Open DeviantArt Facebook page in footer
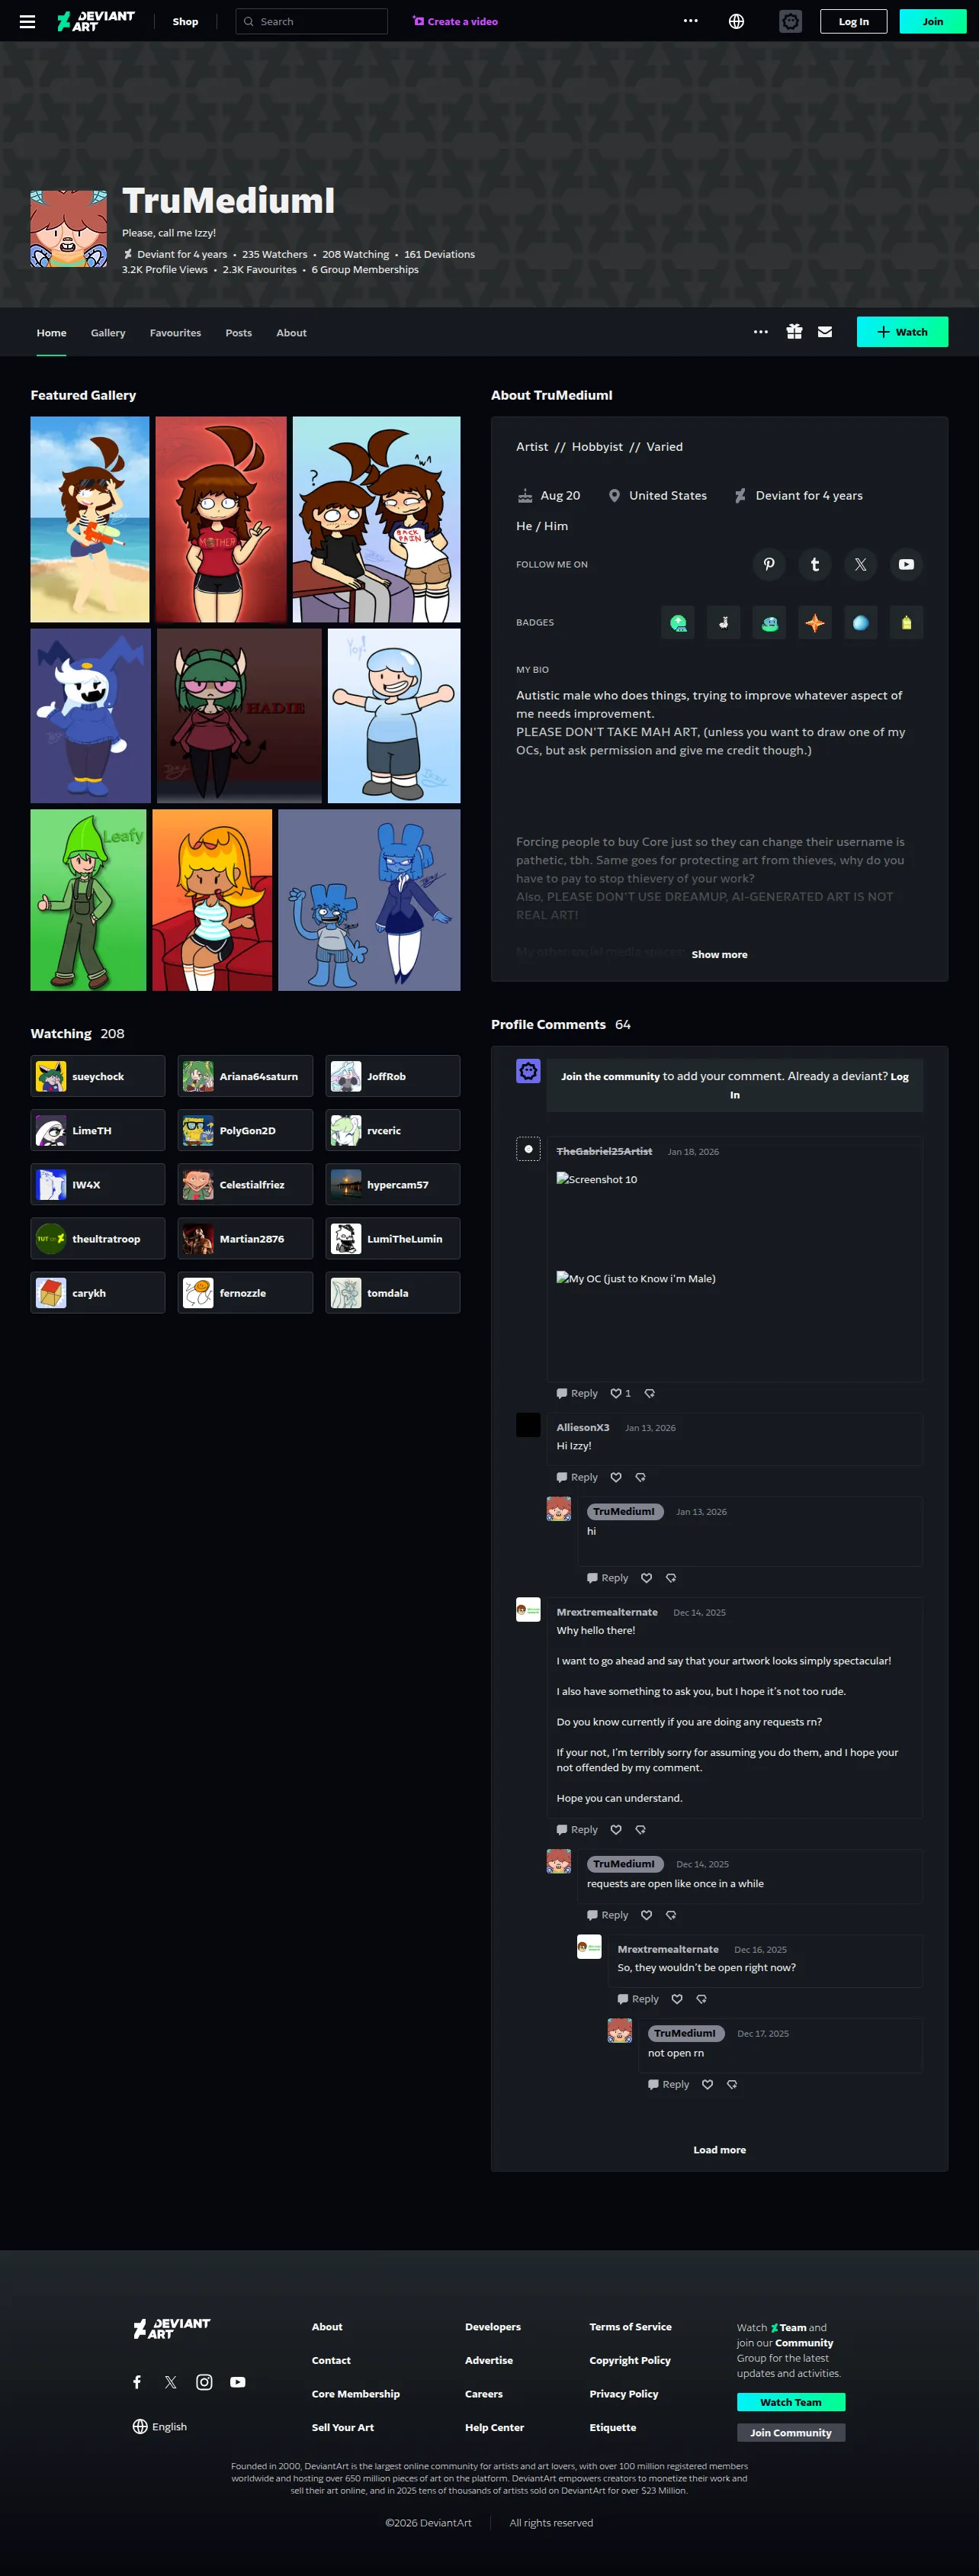The height and width of the screenshot is (2576, 979). tap(137, 2382)
